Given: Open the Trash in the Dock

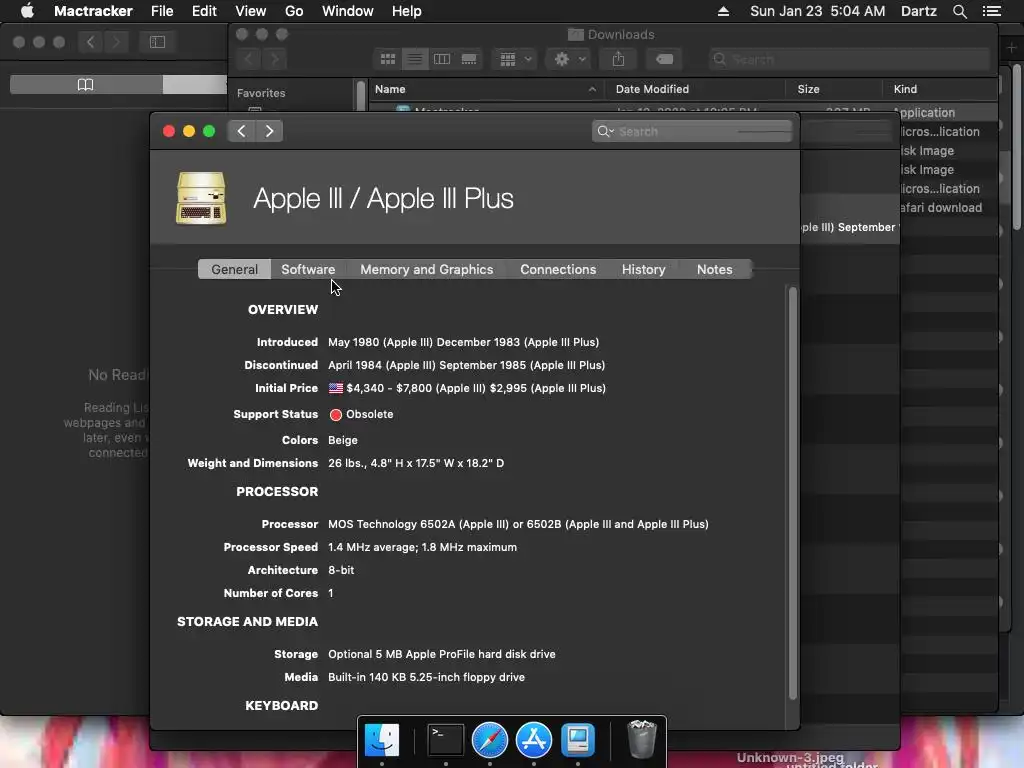Looking at the screenshot, I should pyautogui.click(x=641, y=739).
